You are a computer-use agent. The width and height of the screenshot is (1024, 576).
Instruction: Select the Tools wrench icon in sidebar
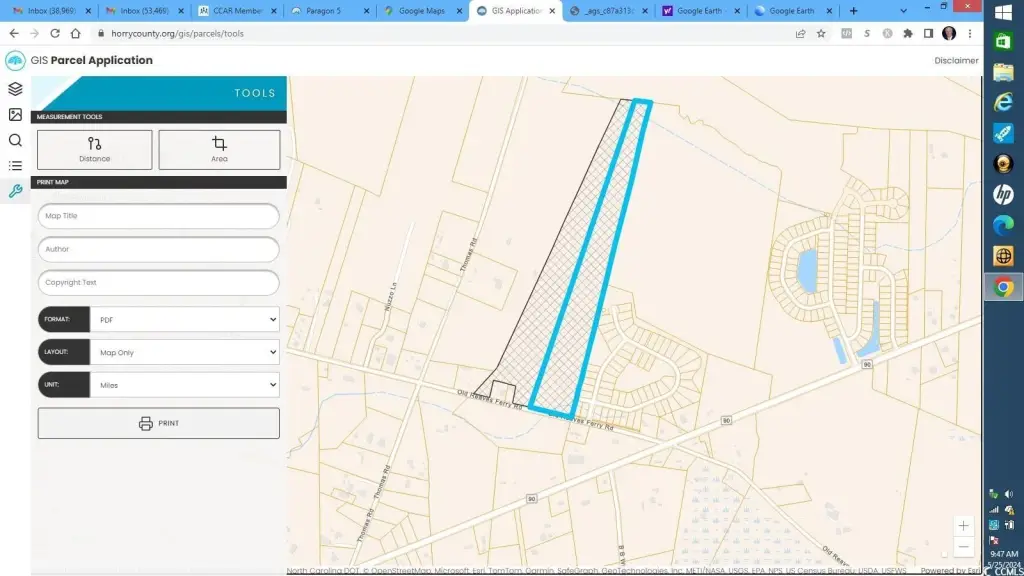click(x=15, y=191)
